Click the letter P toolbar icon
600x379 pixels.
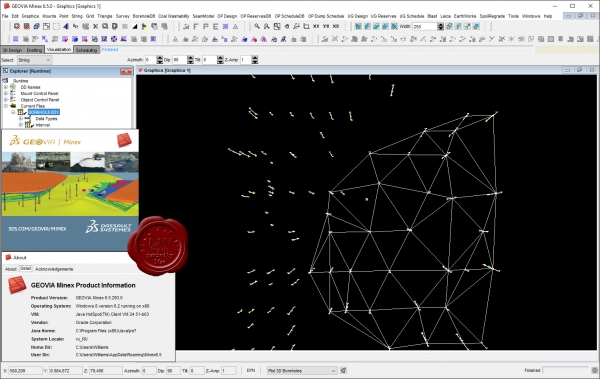[x=206, y=26]
